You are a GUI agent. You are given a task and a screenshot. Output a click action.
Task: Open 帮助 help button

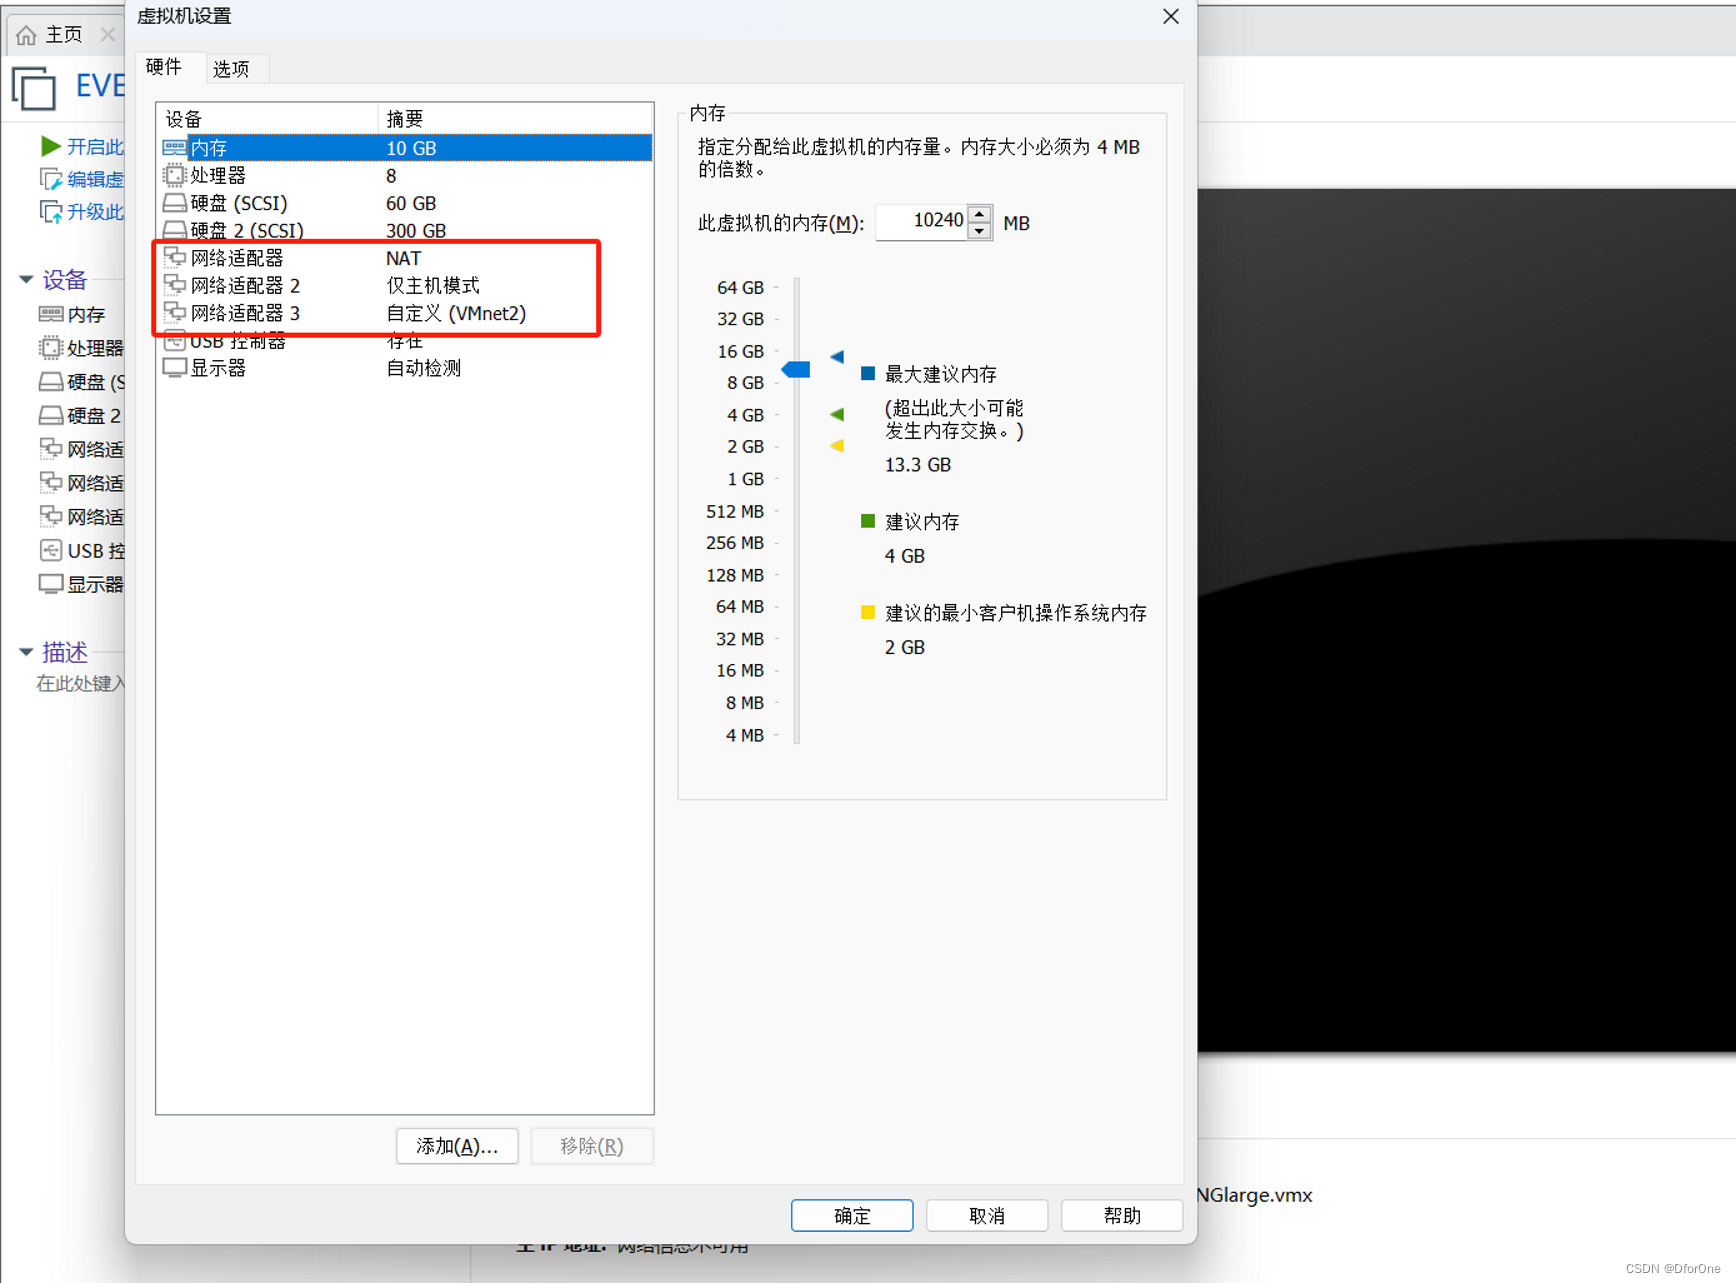point(1122,1216)
